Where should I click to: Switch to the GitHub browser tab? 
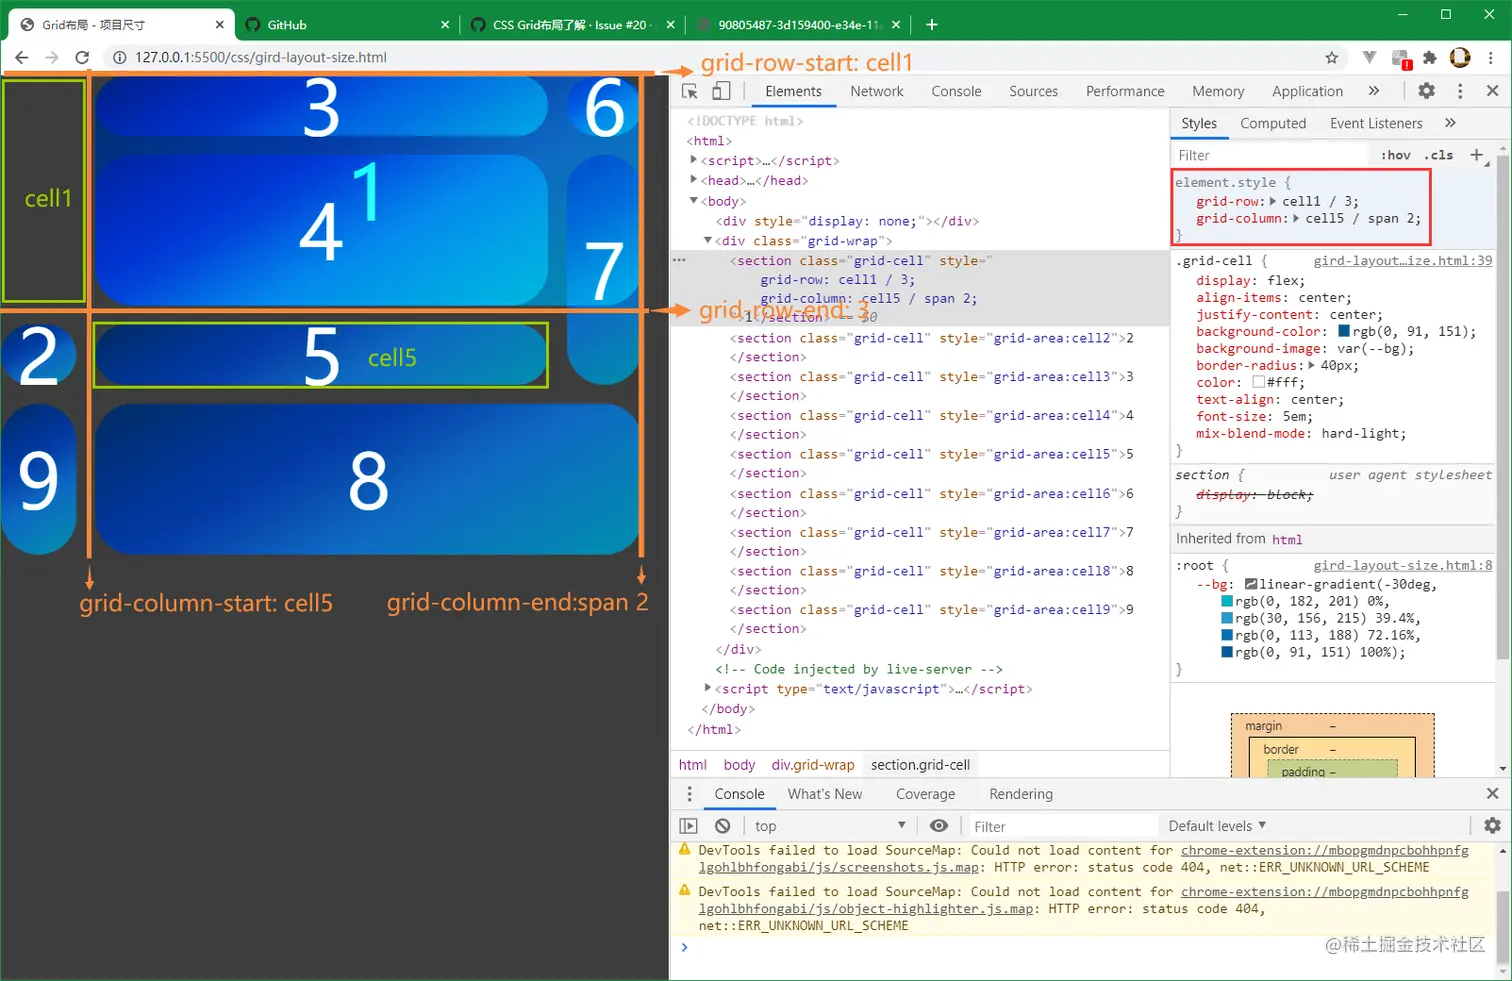coord(347,24)
